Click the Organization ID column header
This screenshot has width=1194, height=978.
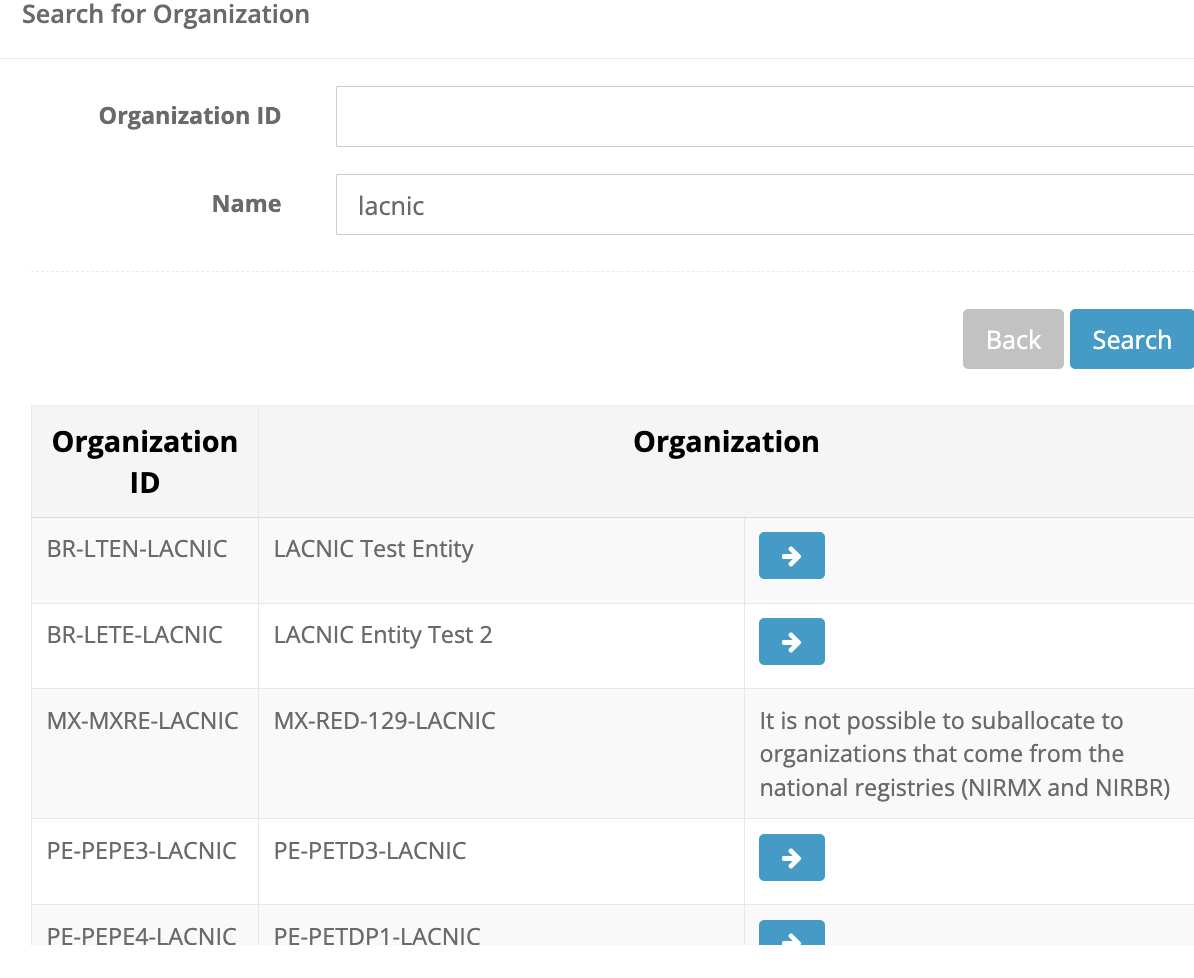click(x=145, y=462)
